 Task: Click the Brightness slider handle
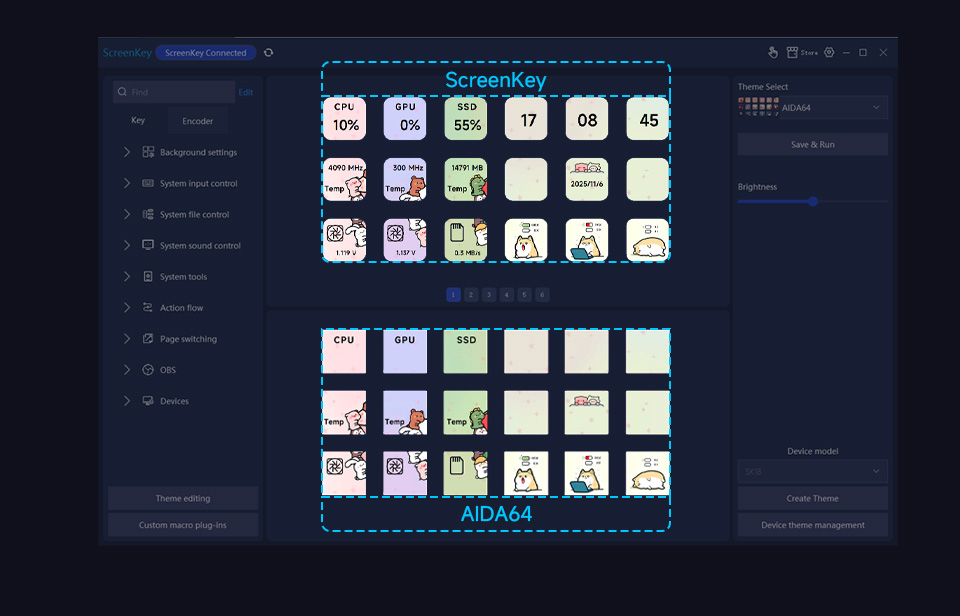813,201
